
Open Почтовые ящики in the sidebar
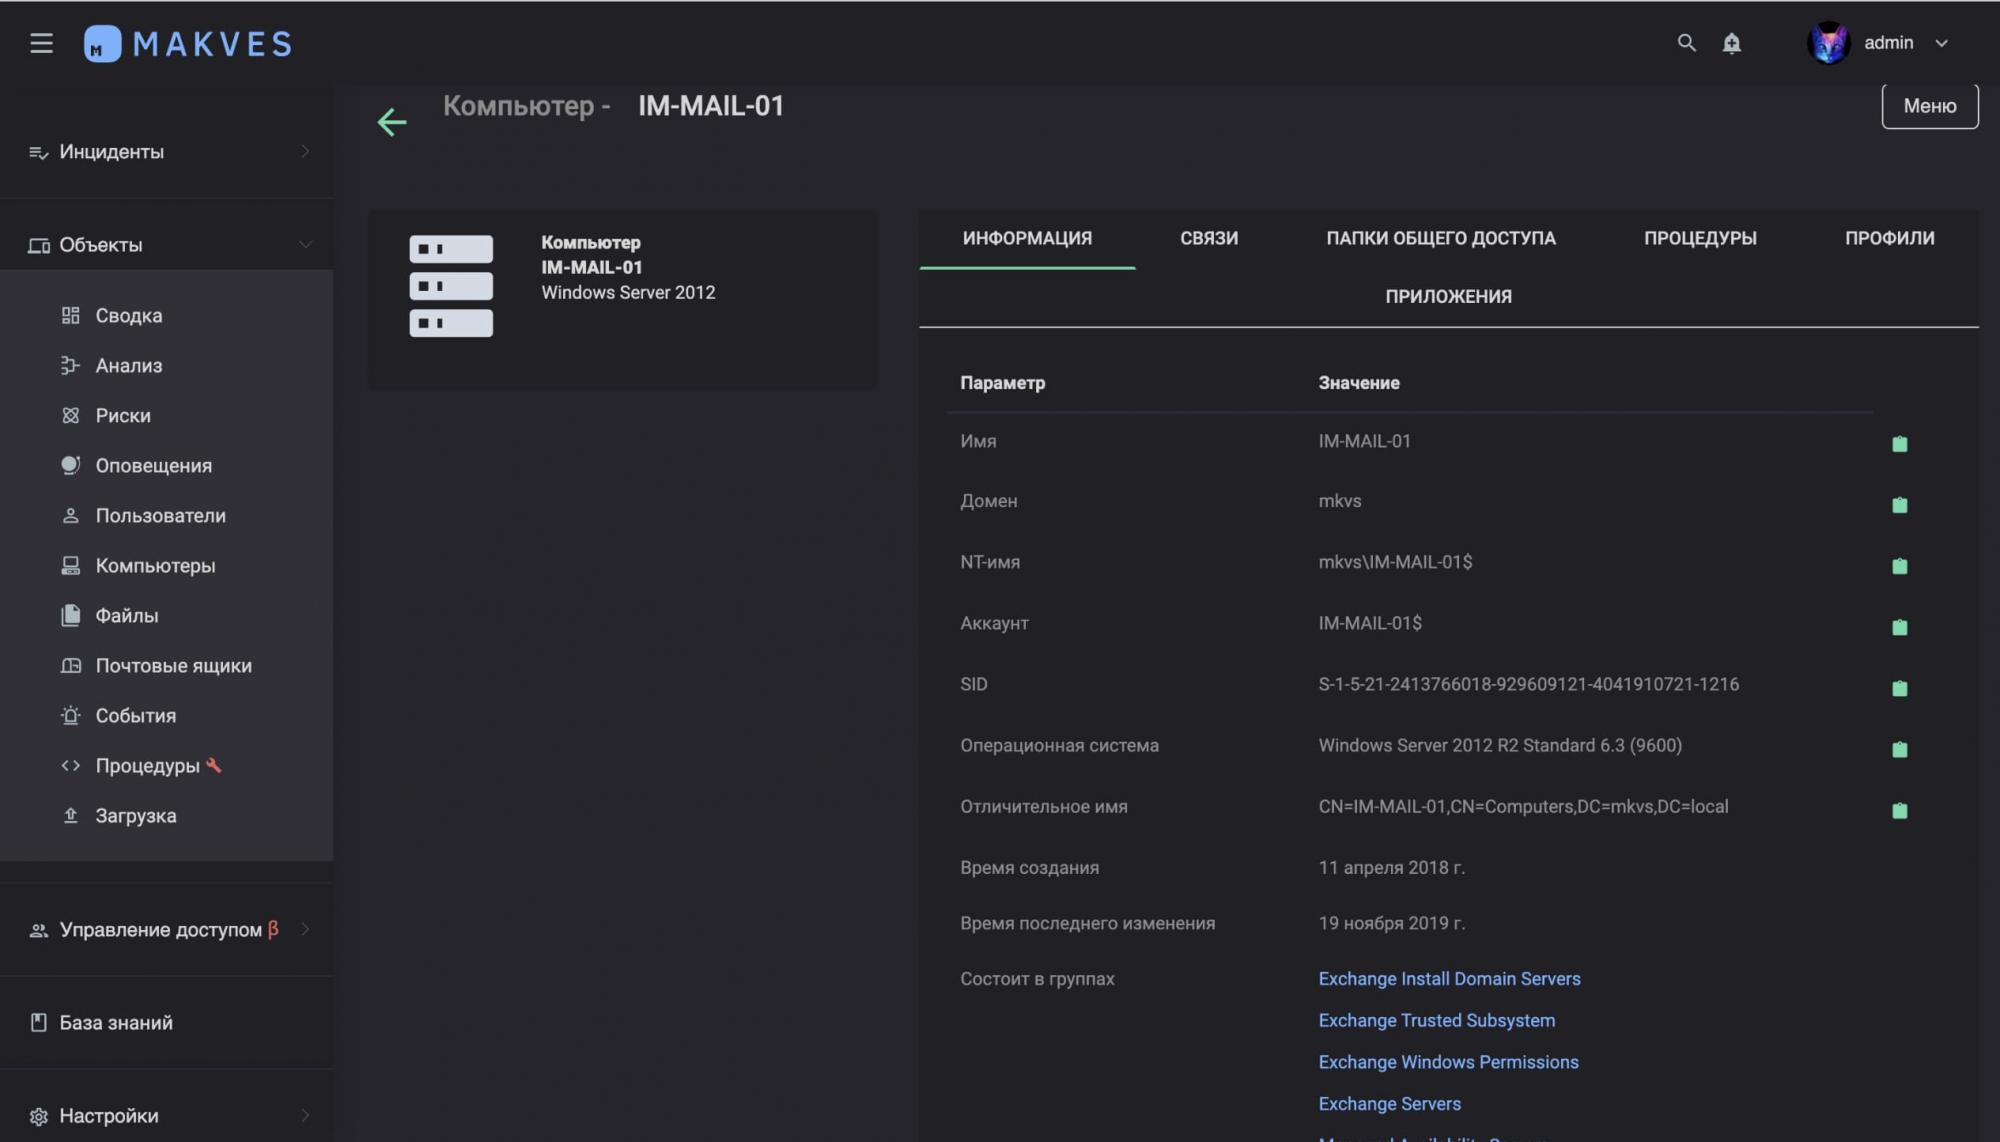point(173,666)
